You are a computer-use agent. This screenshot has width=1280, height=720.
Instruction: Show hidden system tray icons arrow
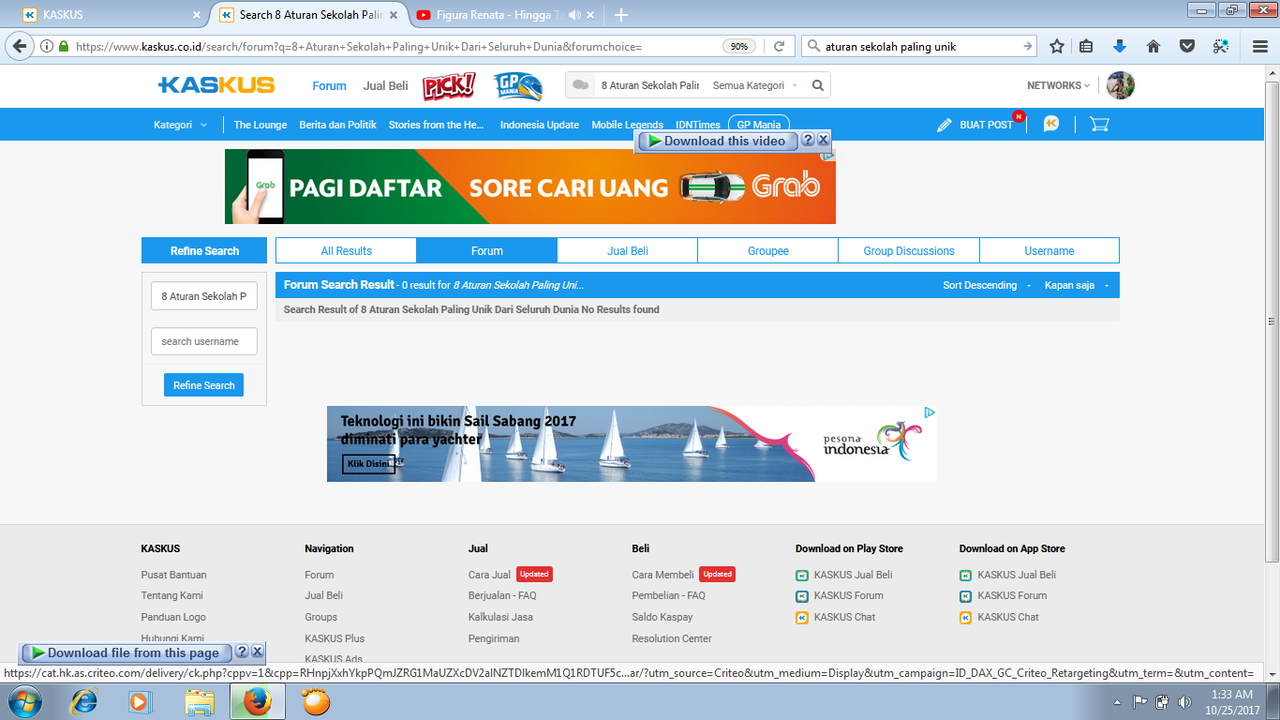1117,702
